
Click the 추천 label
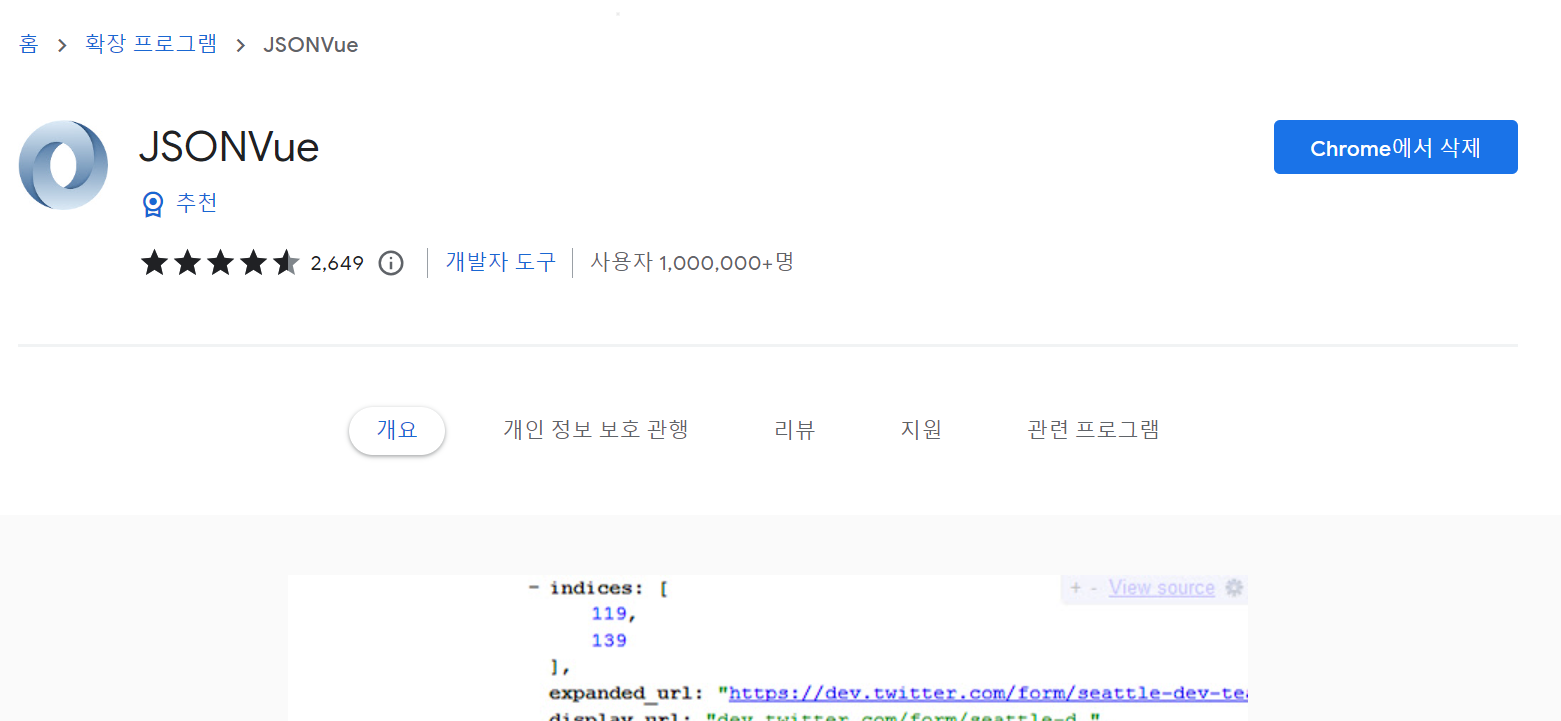[197, 203]
